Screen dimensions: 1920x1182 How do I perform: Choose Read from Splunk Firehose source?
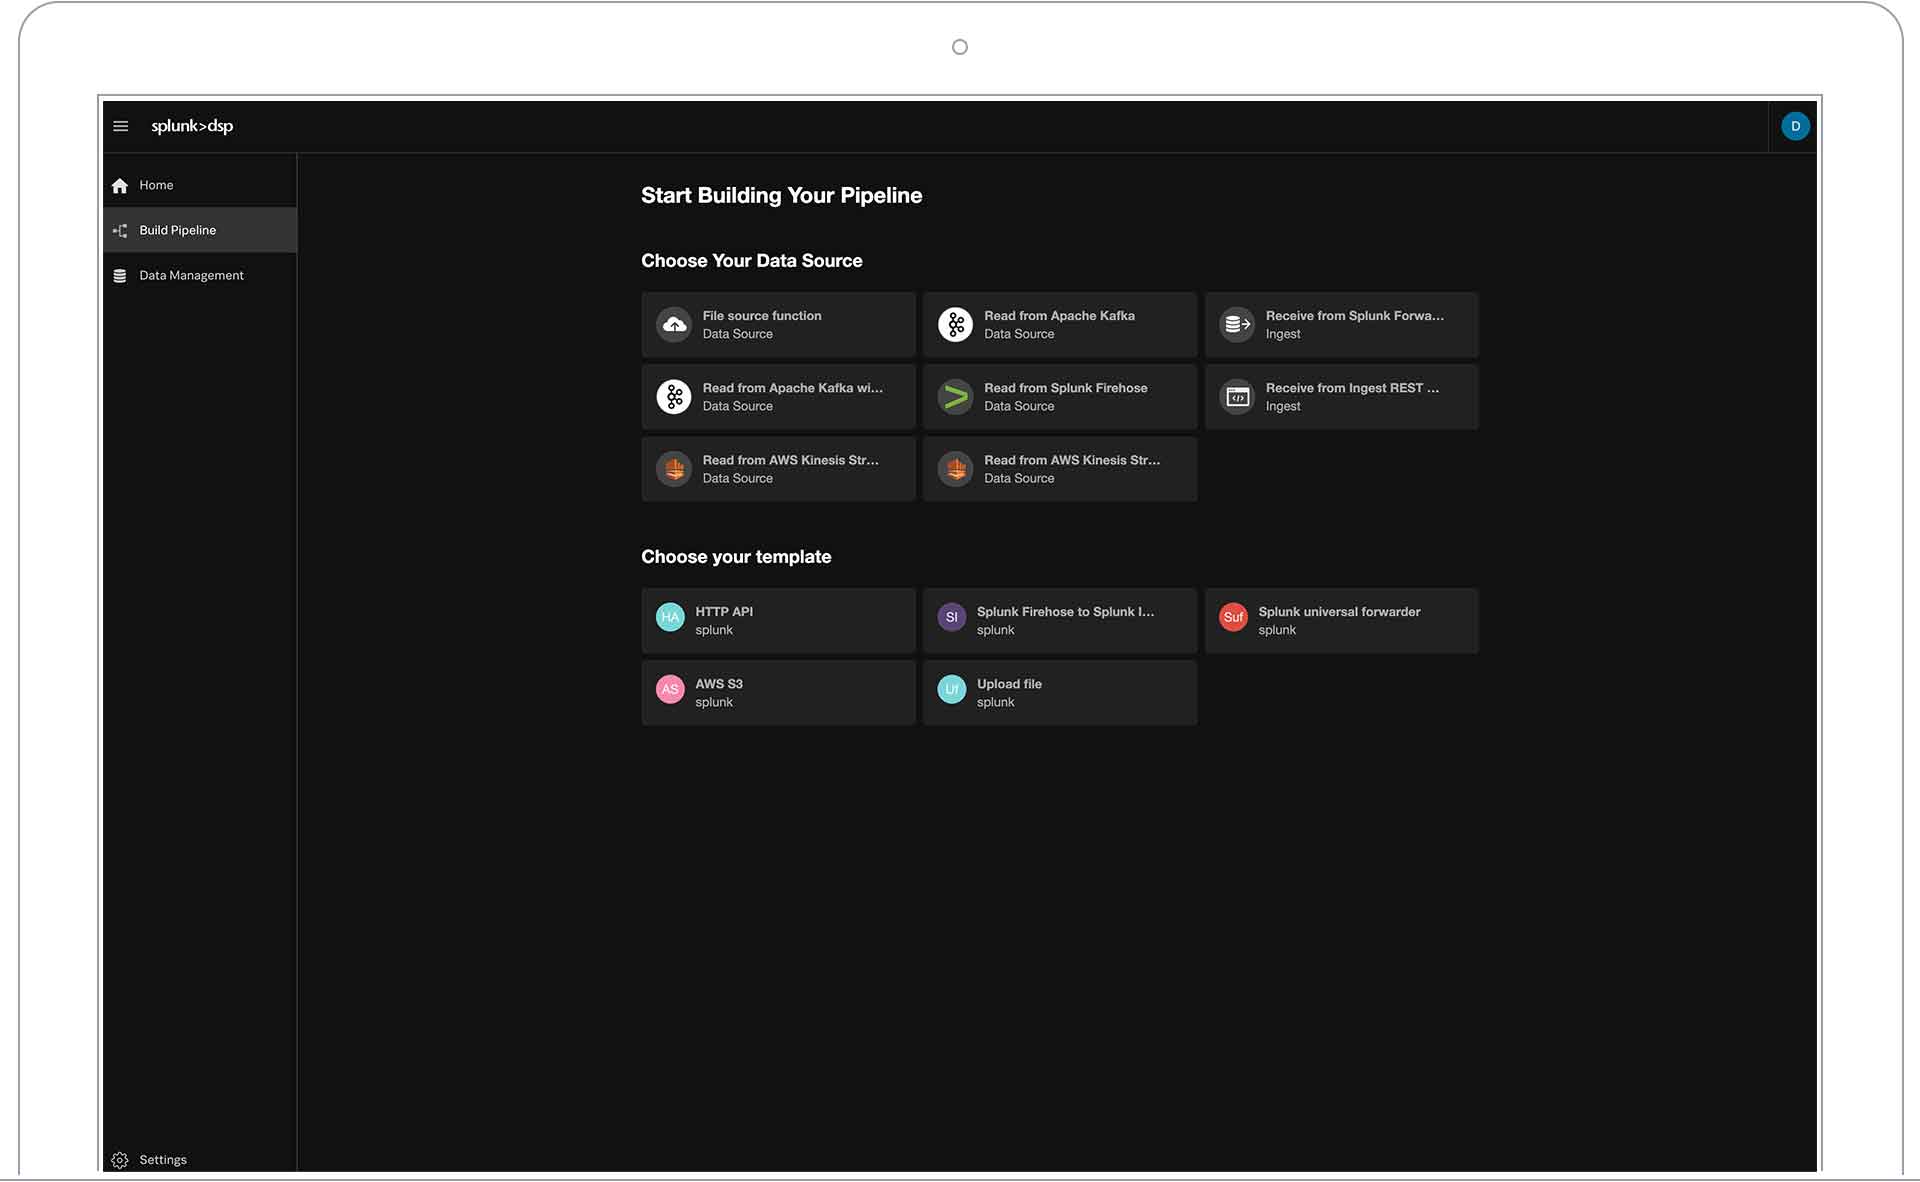click(1060, 397)
